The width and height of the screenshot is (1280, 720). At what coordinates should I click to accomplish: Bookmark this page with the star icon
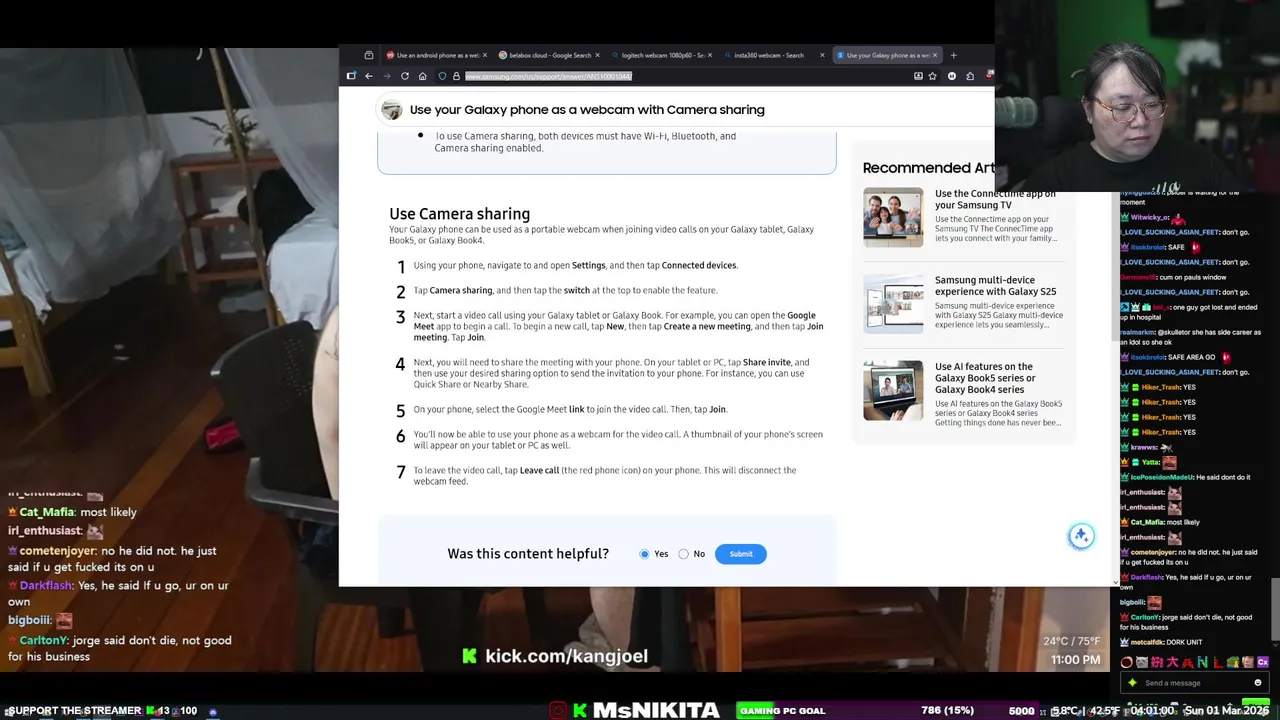(x=933, y=76)
